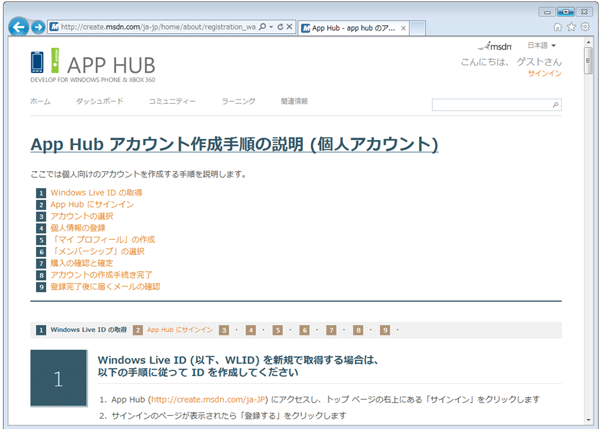Select the App Hub browser tab

click(353, 28)
